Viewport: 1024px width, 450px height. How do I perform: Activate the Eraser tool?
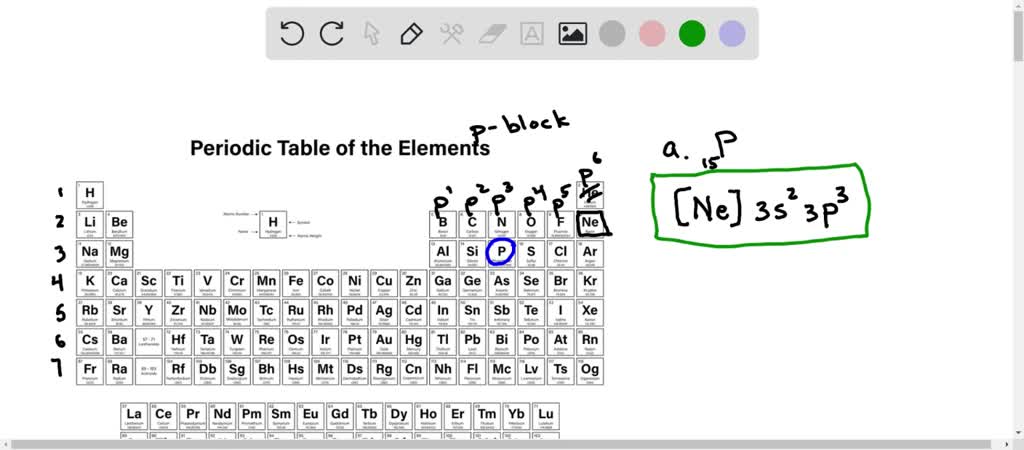pos(492,34)
